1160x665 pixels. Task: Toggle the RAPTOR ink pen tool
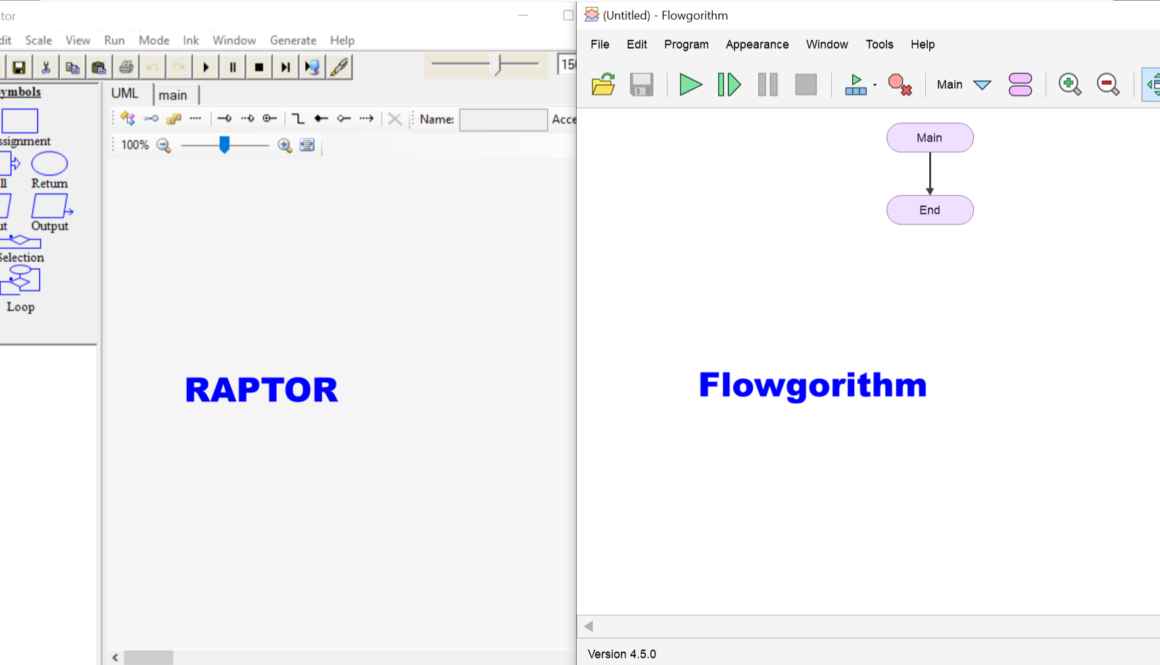(x=339, y=67)
